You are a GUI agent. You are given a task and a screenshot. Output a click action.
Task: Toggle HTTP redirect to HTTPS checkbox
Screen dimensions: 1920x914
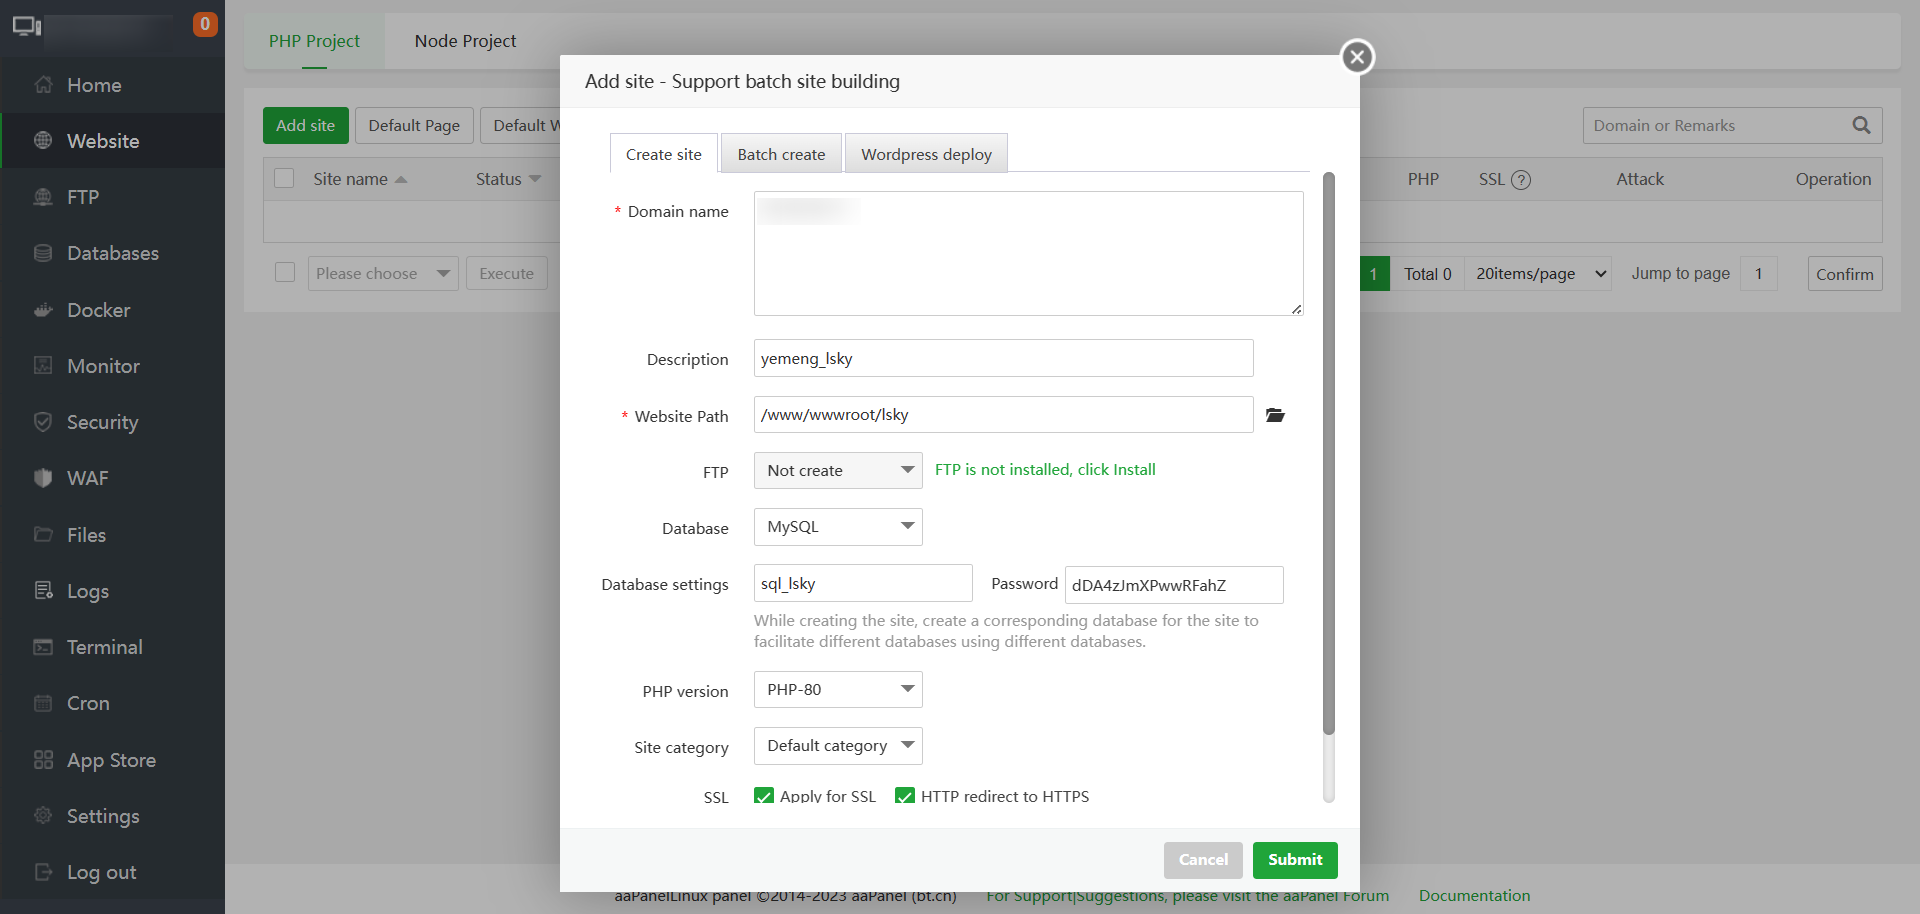tap(905, 796)
